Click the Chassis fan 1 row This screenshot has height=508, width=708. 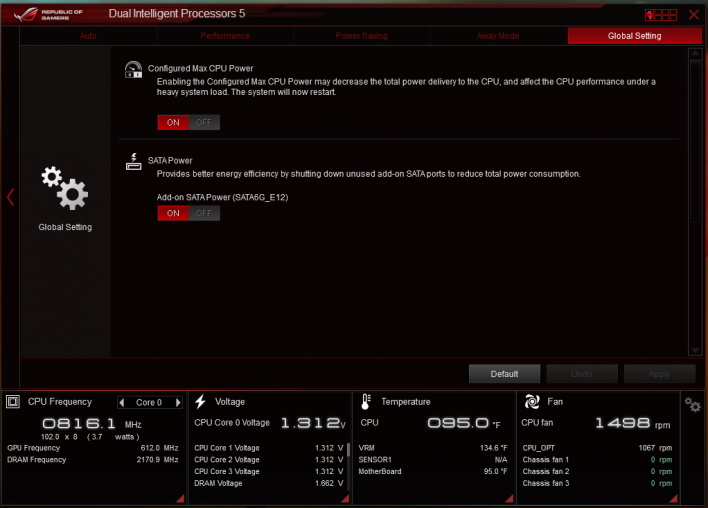[x=597, y=460]
